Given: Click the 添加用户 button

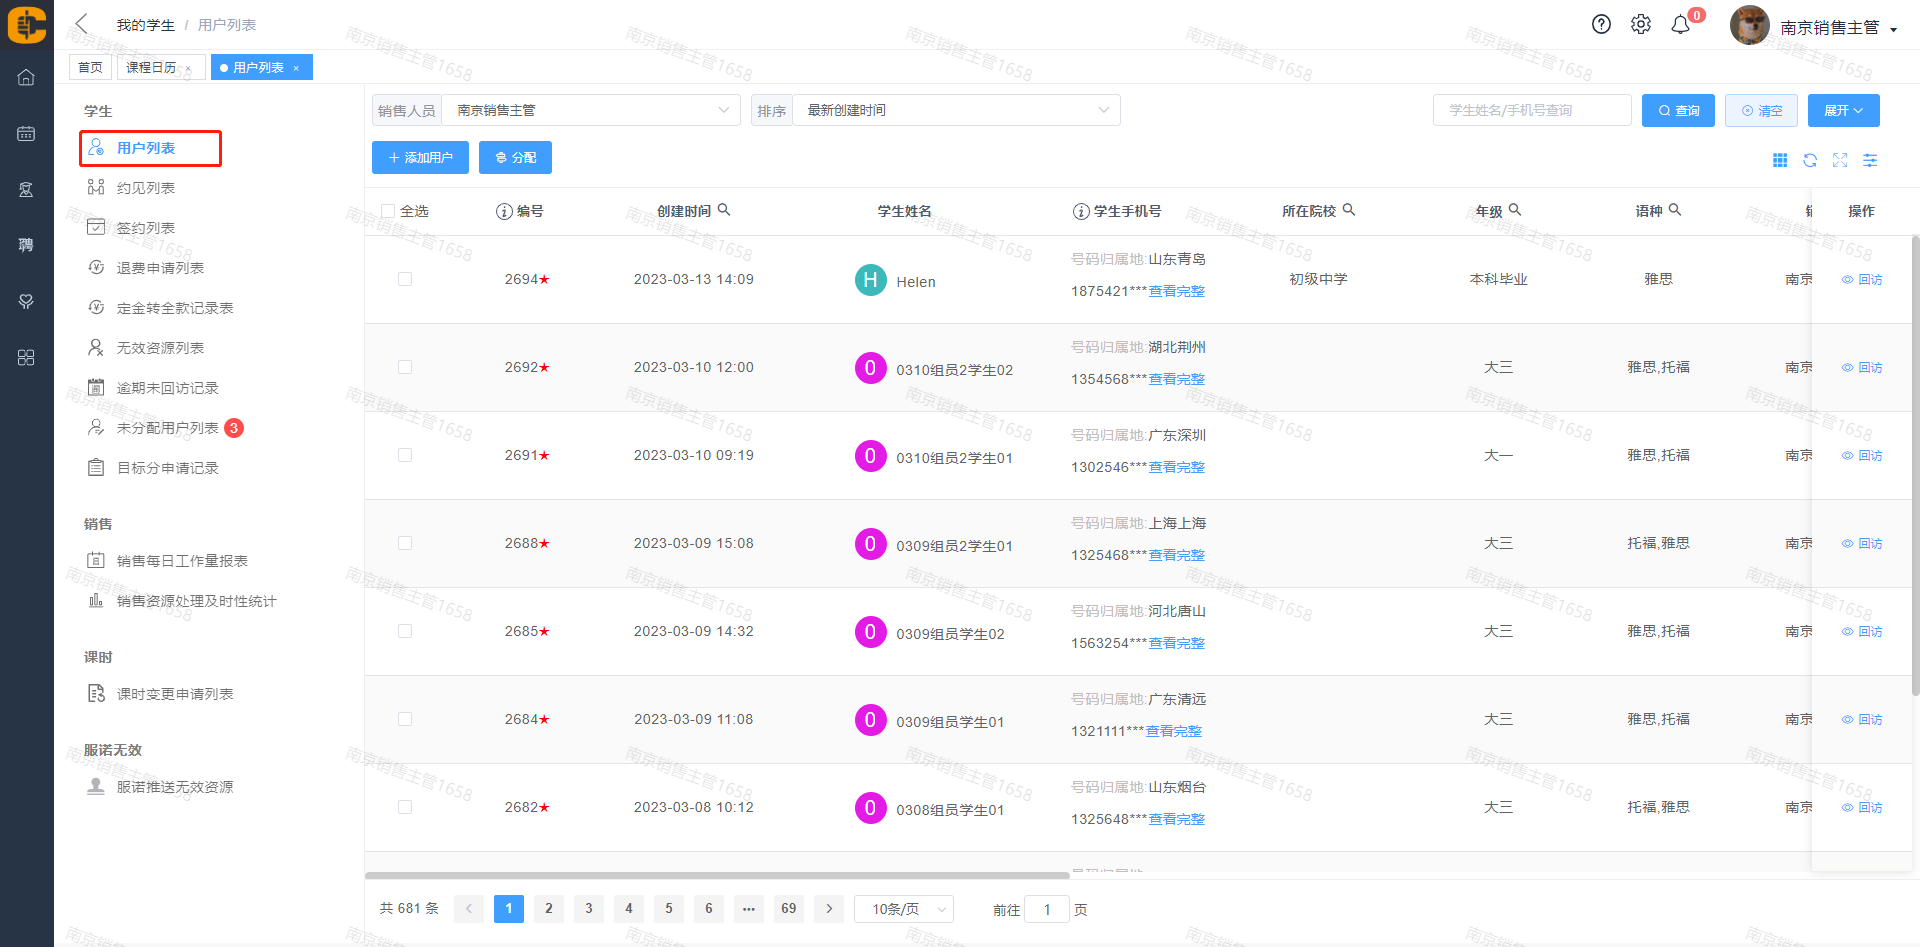Looking at the screenshot, I should [420, 158].
